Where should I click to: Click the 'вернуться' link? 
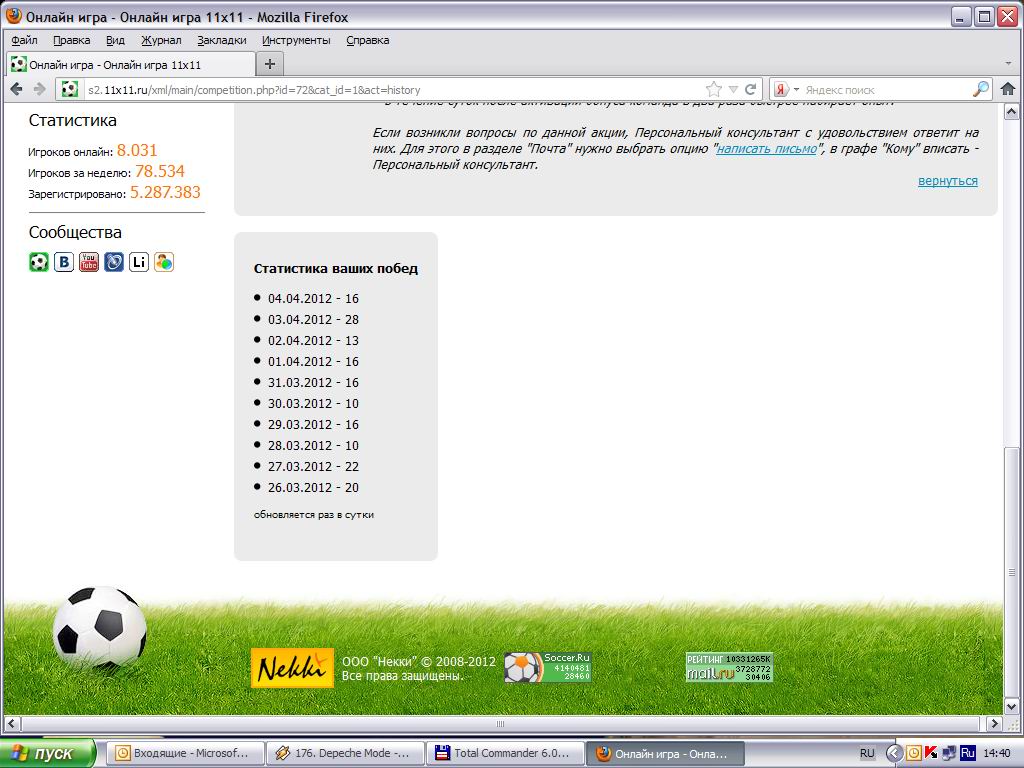[947, 181]
